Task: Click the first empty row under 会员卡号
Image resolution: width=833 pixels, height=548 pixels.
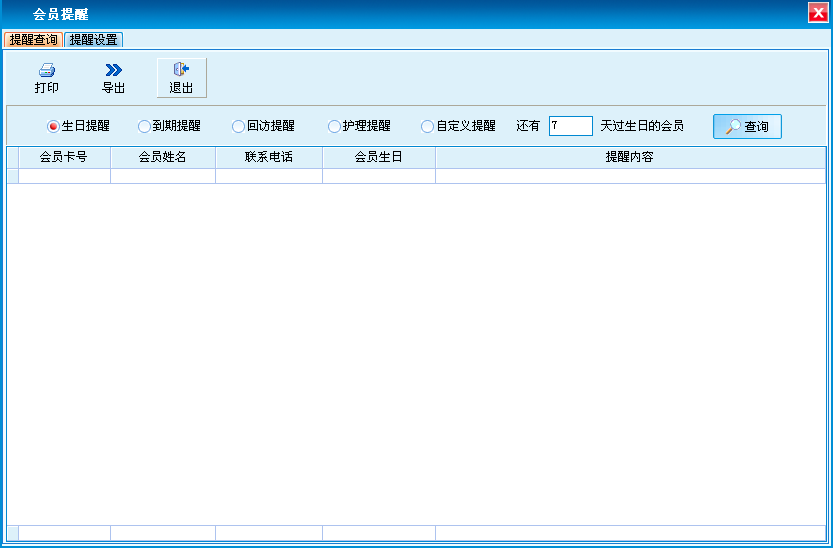Action: click(63, 176)
